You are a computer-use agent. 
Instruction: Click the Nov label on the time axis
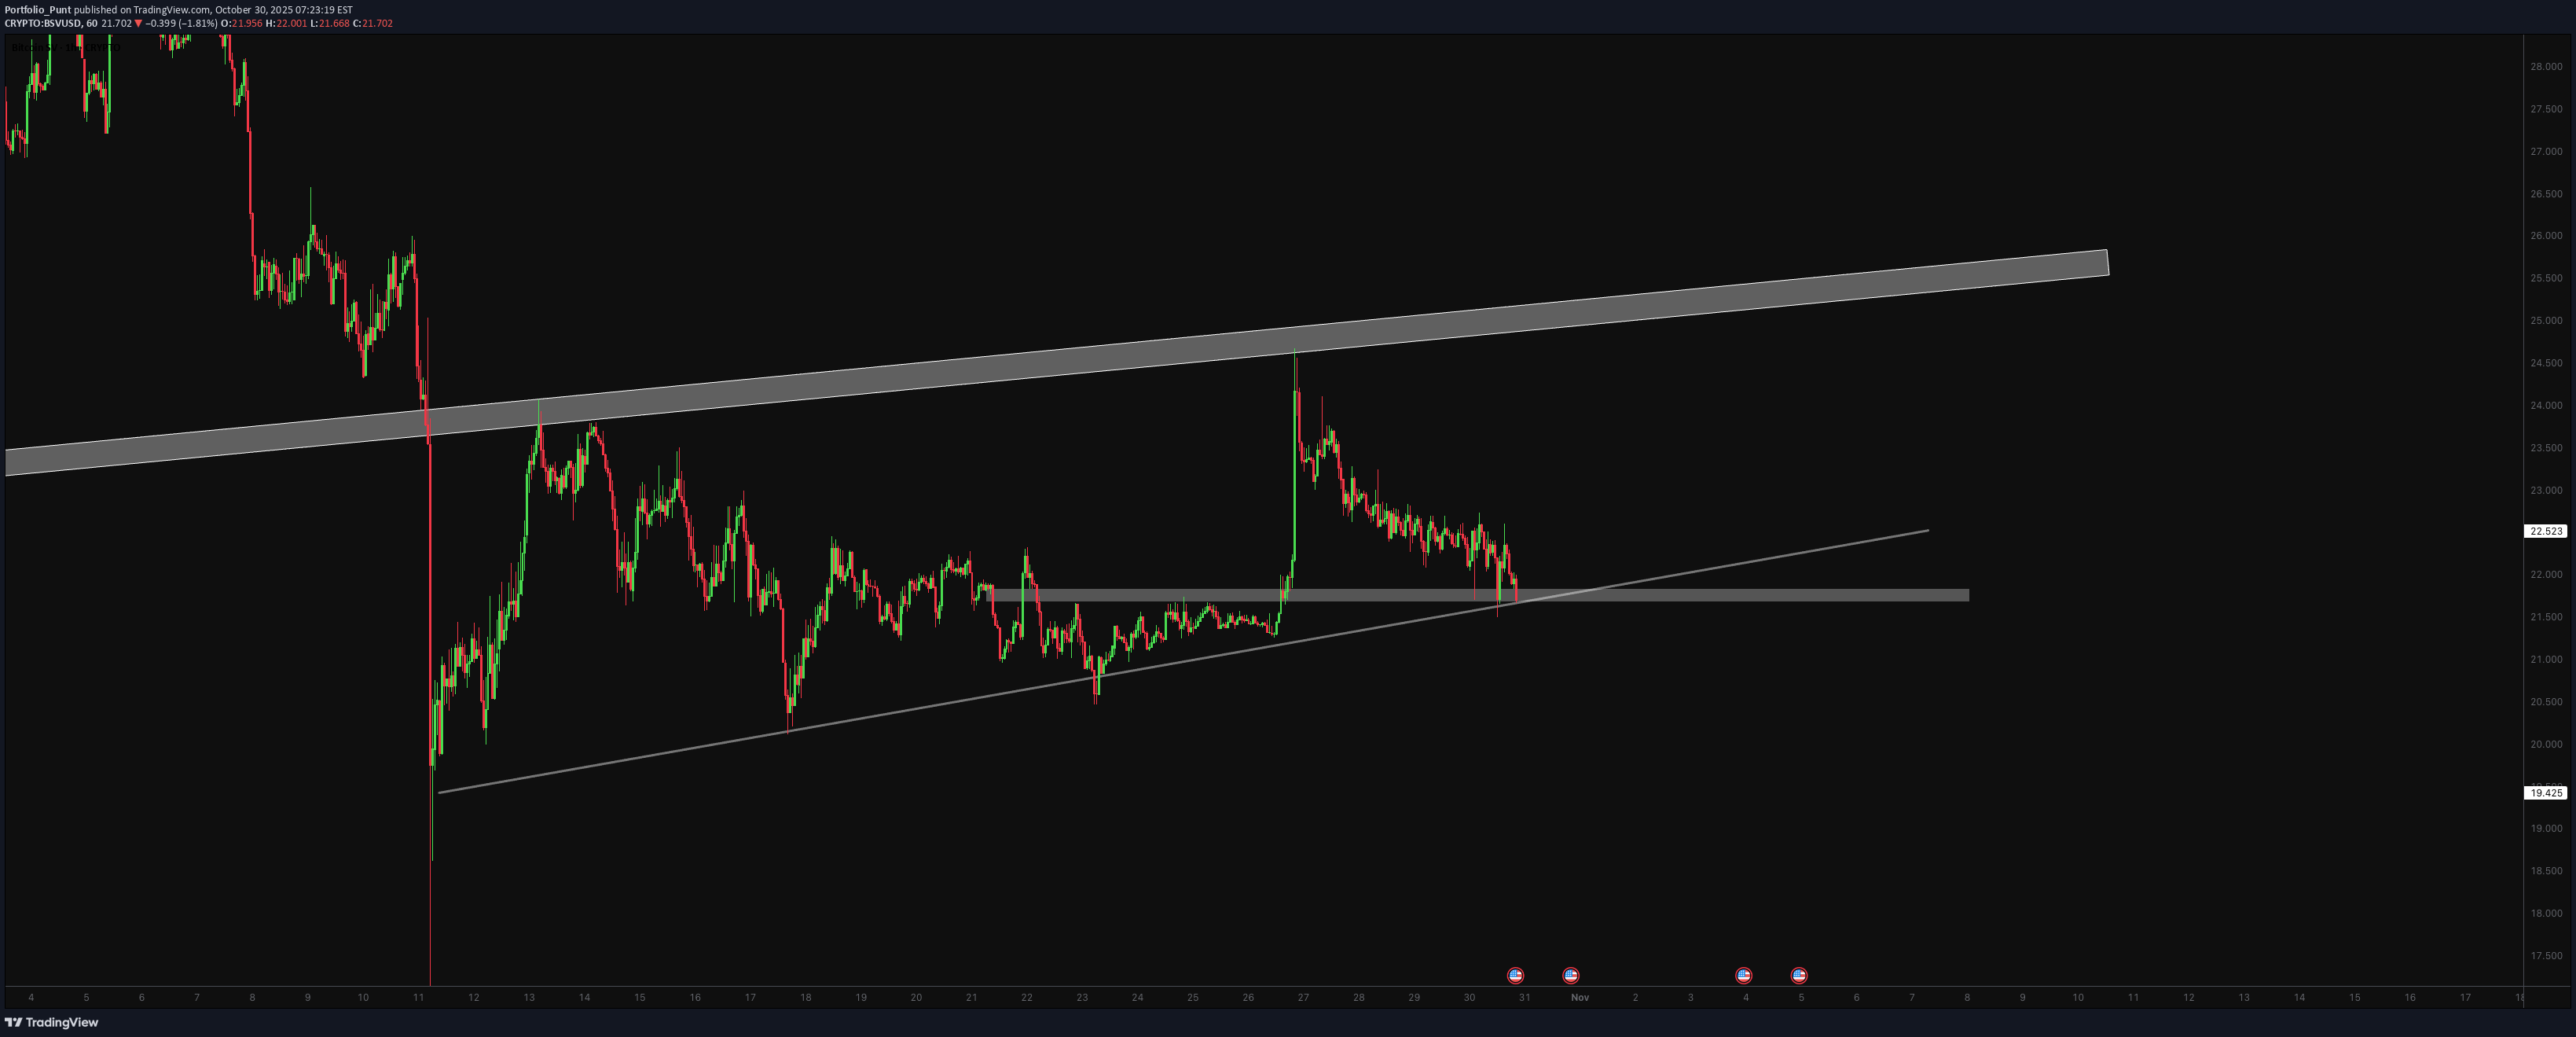tap(1580, 997)
